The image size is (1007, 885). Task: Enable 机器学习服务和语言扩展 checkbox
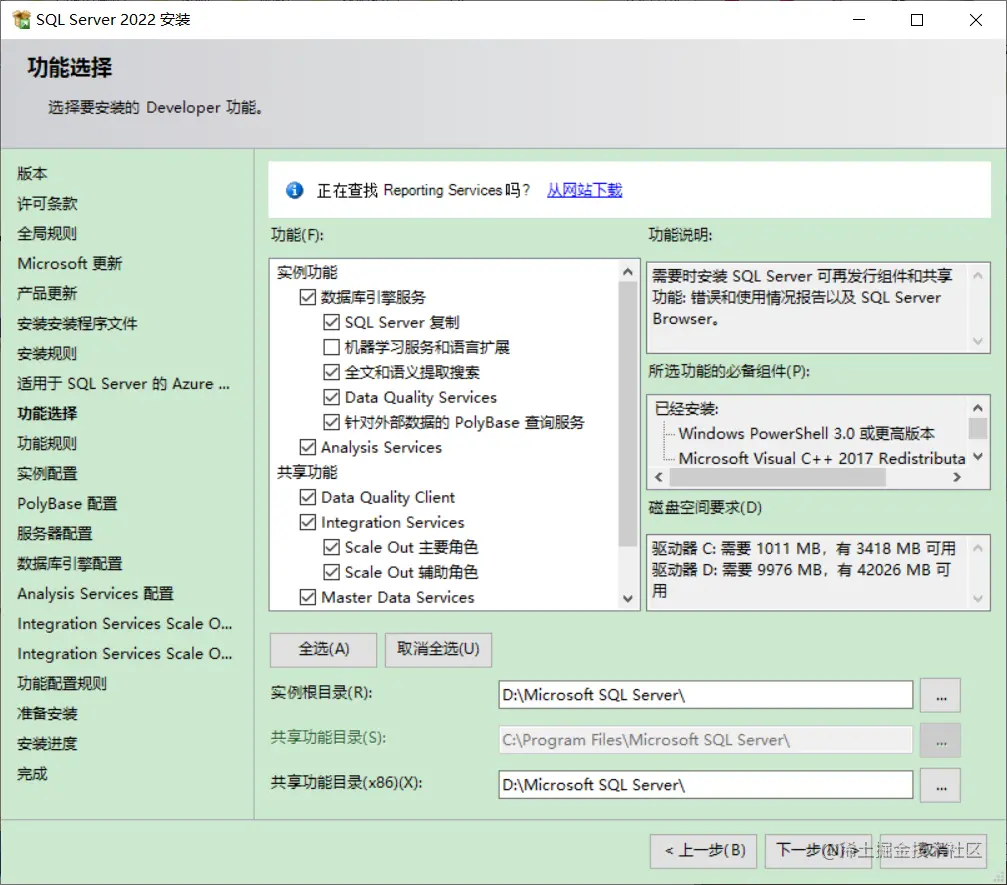click(x=331, y=347)
